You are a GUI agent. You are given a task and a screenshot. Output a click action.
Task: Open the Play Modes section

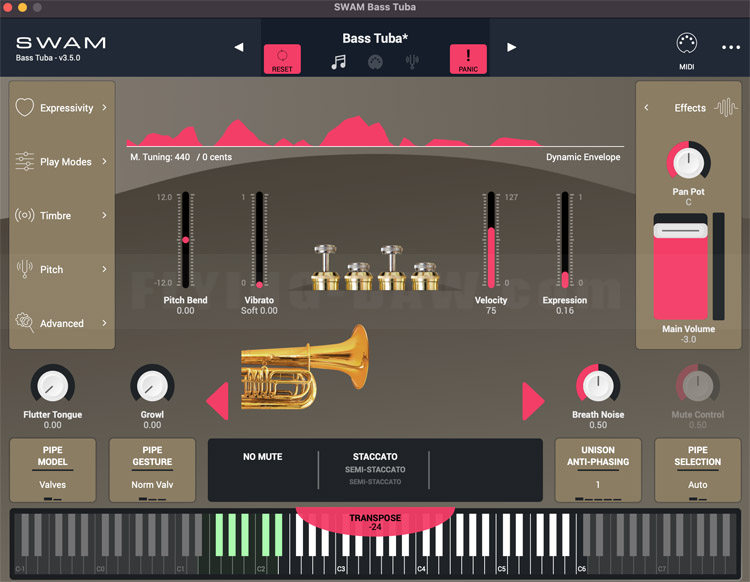[x=62, y=162]
